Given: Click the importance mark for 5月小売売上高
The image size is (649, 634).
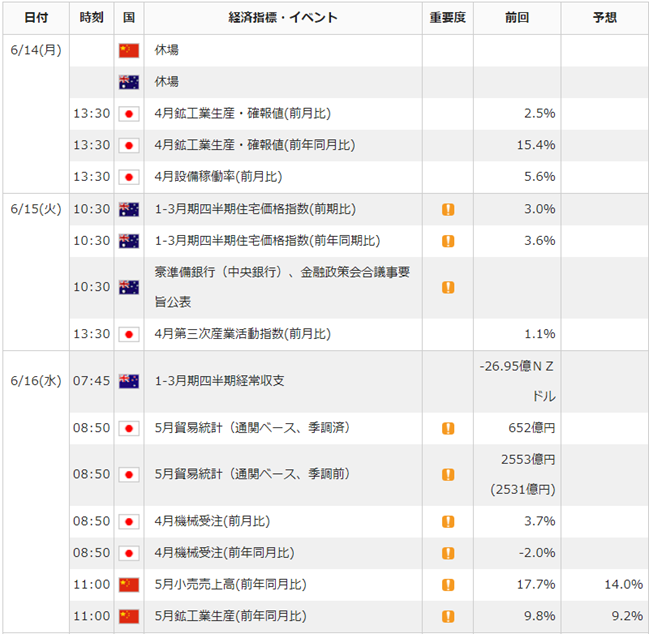Looking at the screenshot, I should click(x=448, y=585).
